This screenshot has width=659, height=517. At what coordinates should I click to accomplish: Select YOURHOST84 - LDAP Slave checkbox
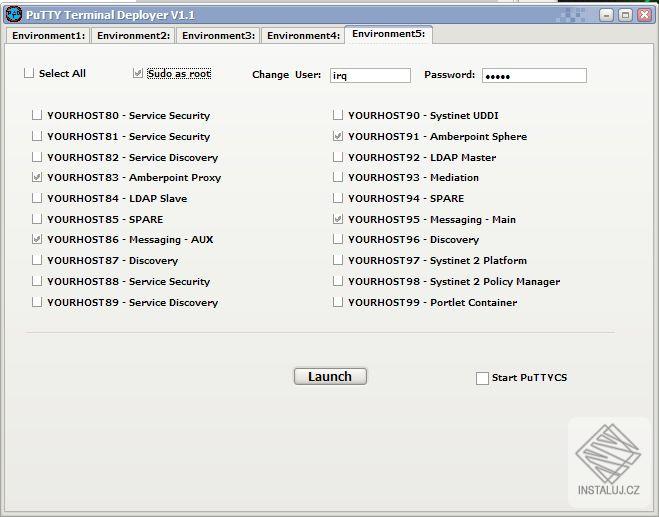37,198
